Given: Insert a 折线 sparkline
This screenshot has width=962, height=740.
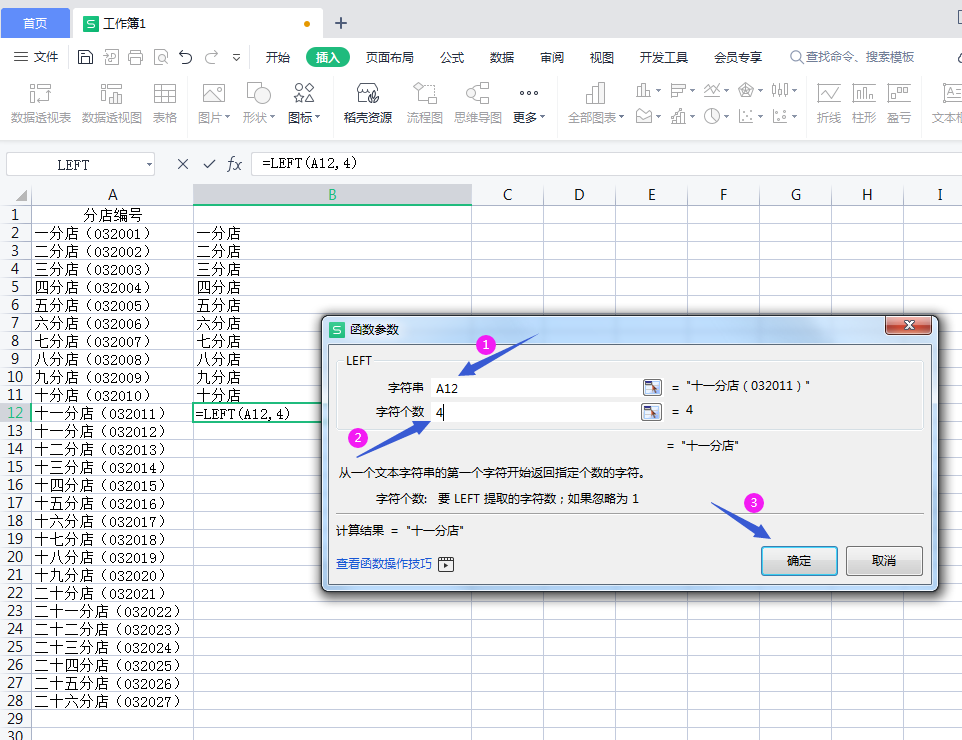Looking at the screenshot, I should click(x=828, y=103).
